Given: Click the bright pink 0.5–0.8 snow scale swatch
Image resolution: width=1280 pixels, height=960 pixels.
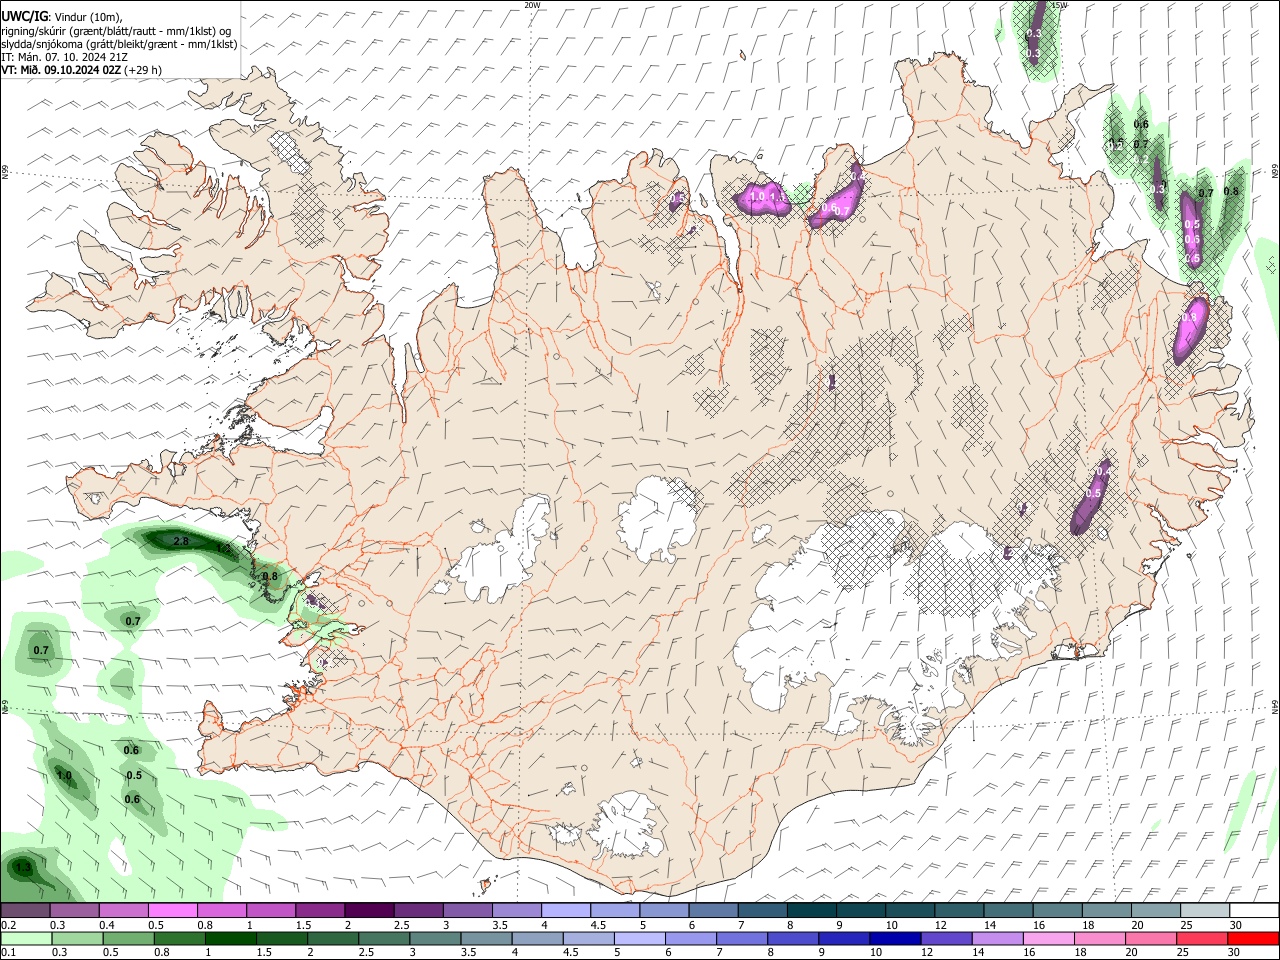Looking at the screenshot, I should (172, 910).
